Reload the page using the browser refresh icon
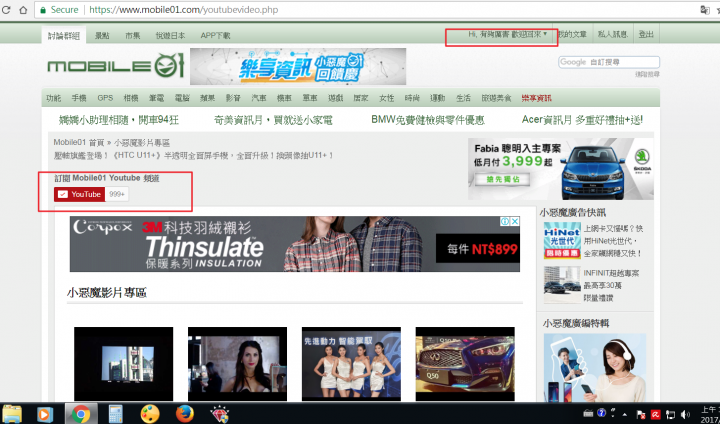 (6, 10)
